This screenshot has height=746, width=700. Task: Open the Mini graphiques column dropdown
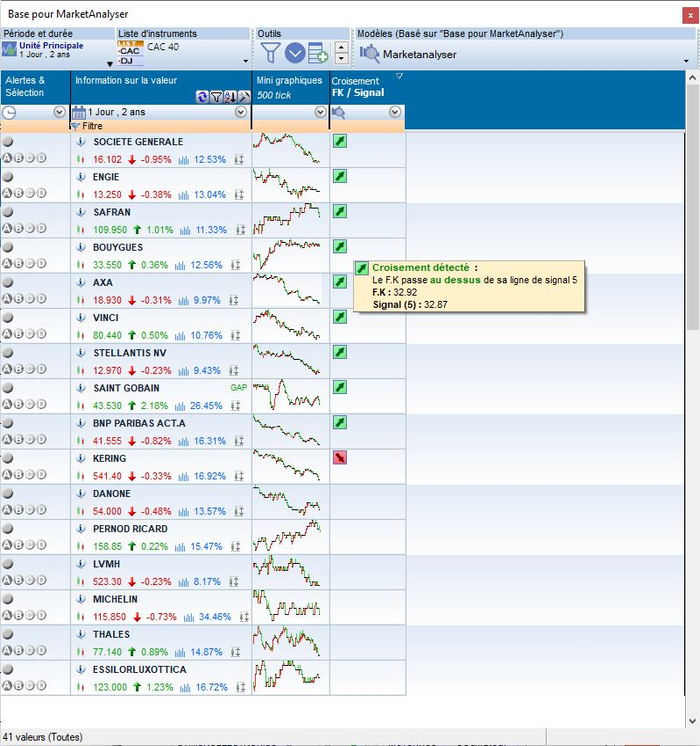coord(320,112)
